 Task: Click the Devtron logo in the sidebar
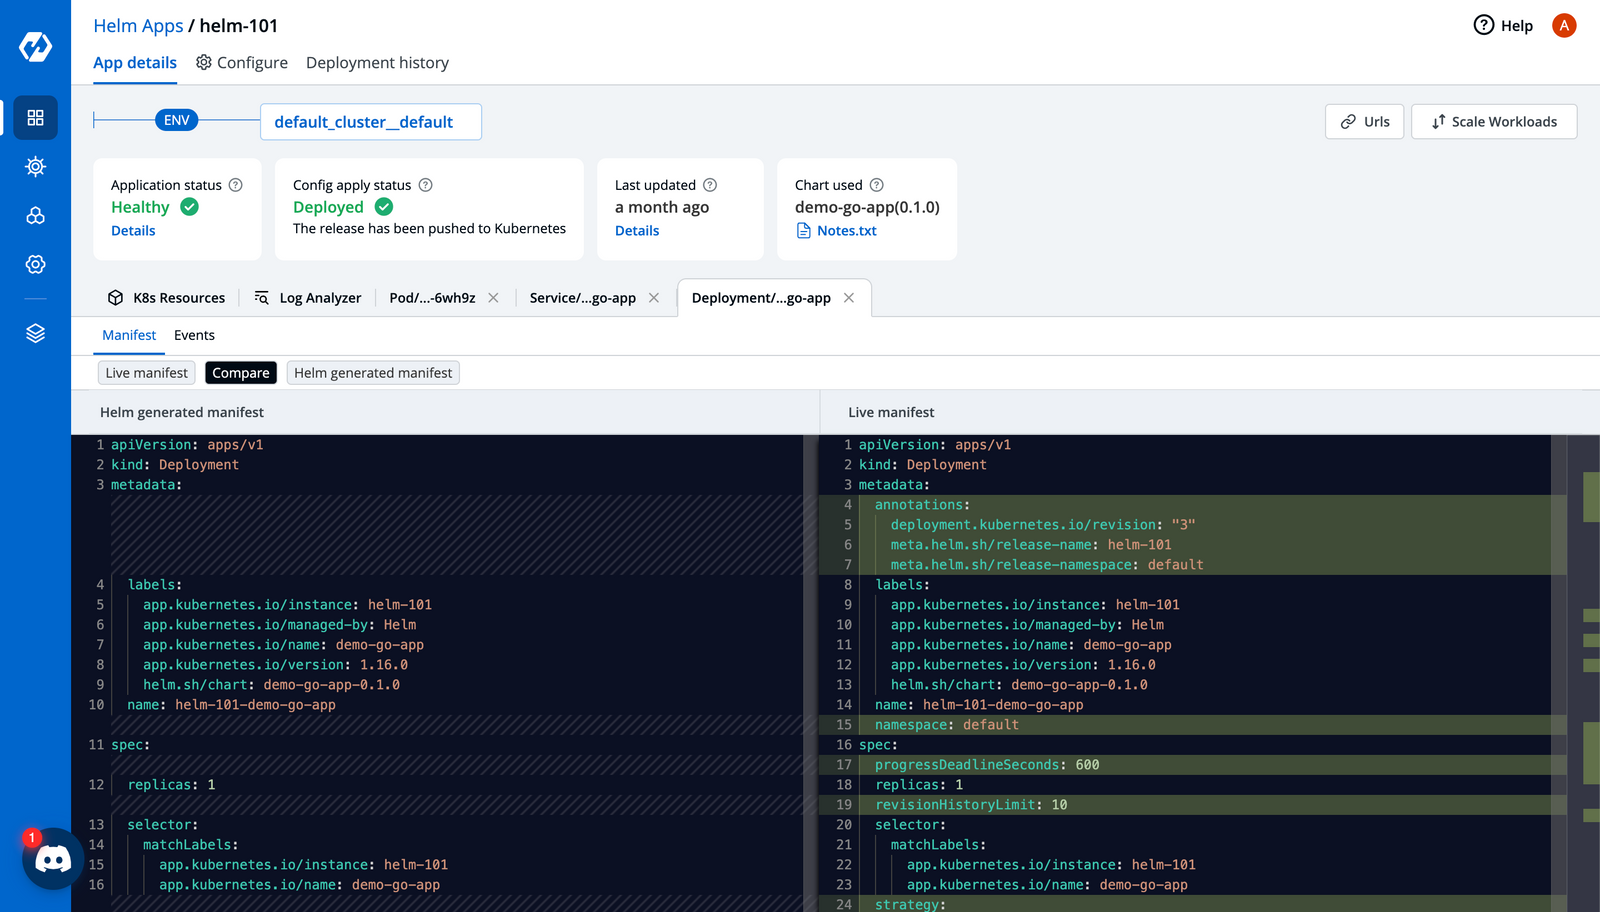(x=35, y=44)
